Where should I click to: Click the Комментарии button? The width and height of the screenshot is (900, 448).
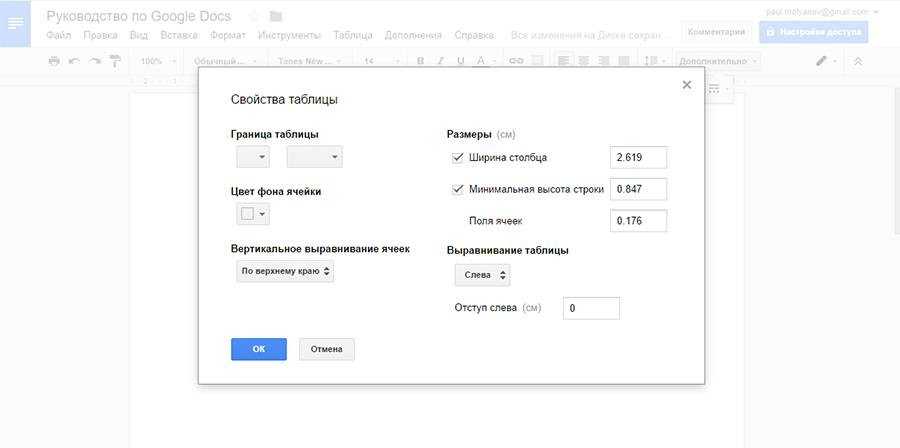tap(716, 32)
